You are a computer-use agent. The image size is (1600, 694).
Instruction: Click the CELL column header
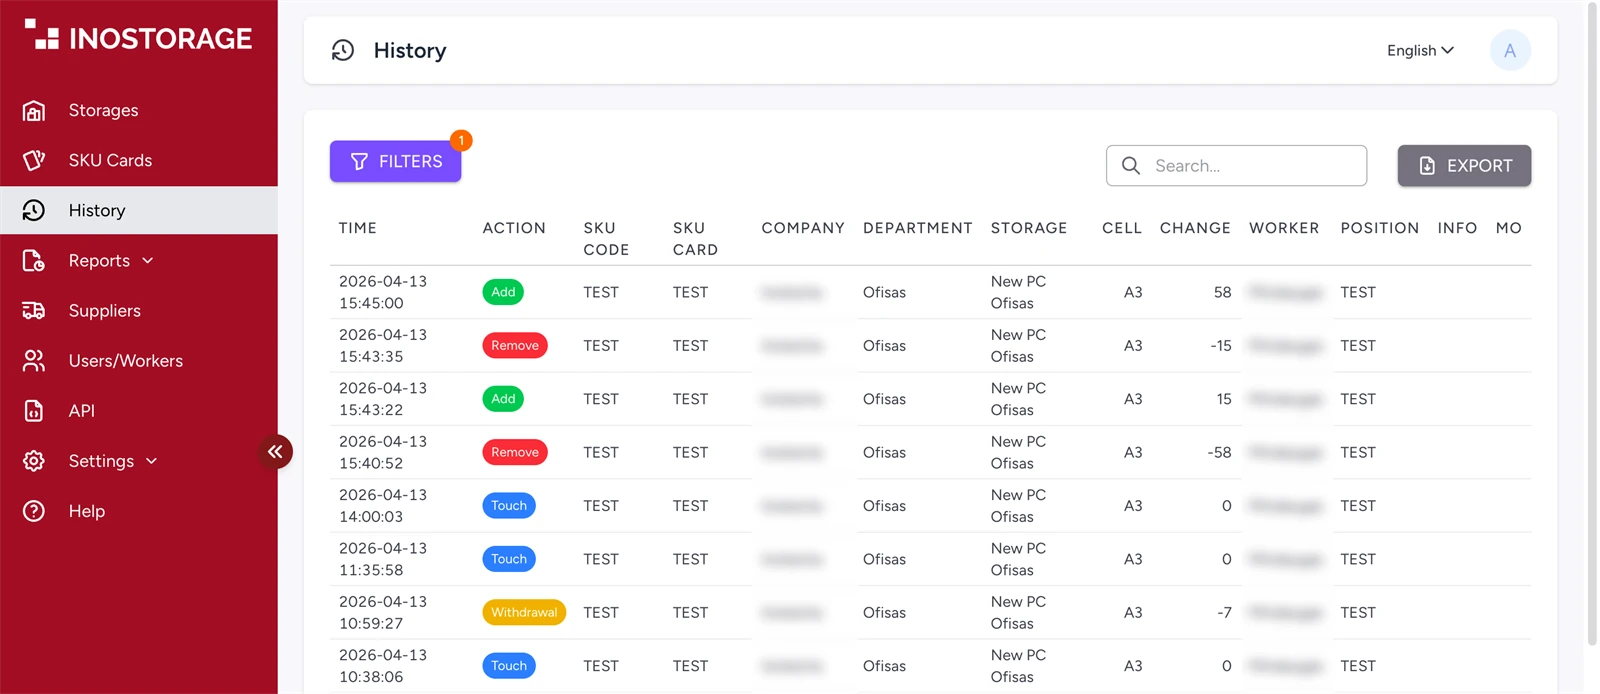click(1122, 228)
